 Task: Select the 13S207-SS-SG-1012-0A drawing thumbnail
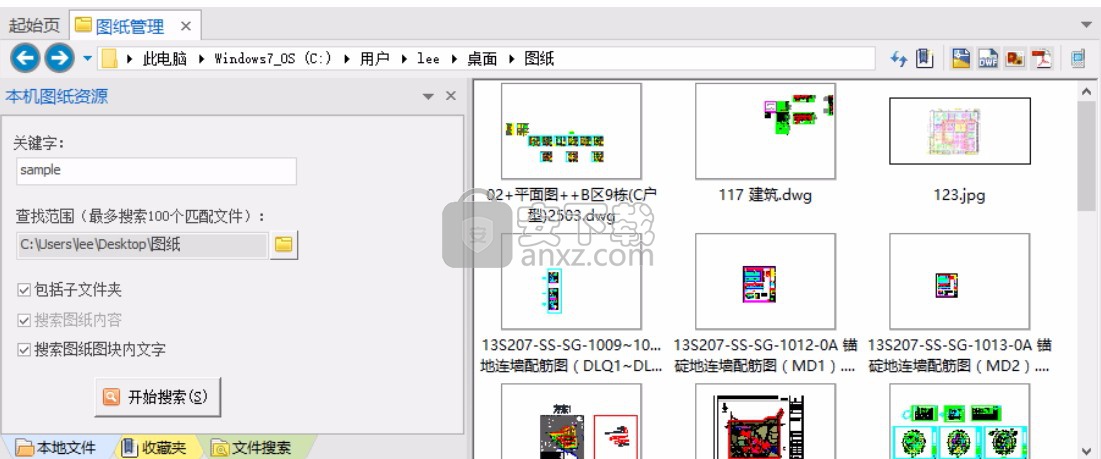(x=765, y=281)
